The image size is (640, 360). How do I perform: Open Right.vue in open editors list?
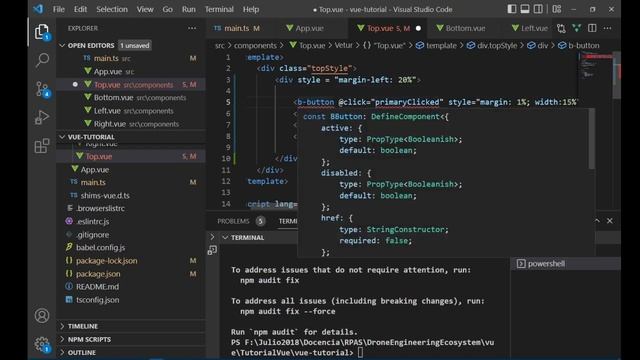pyautogui.click(x=131, y=124)
